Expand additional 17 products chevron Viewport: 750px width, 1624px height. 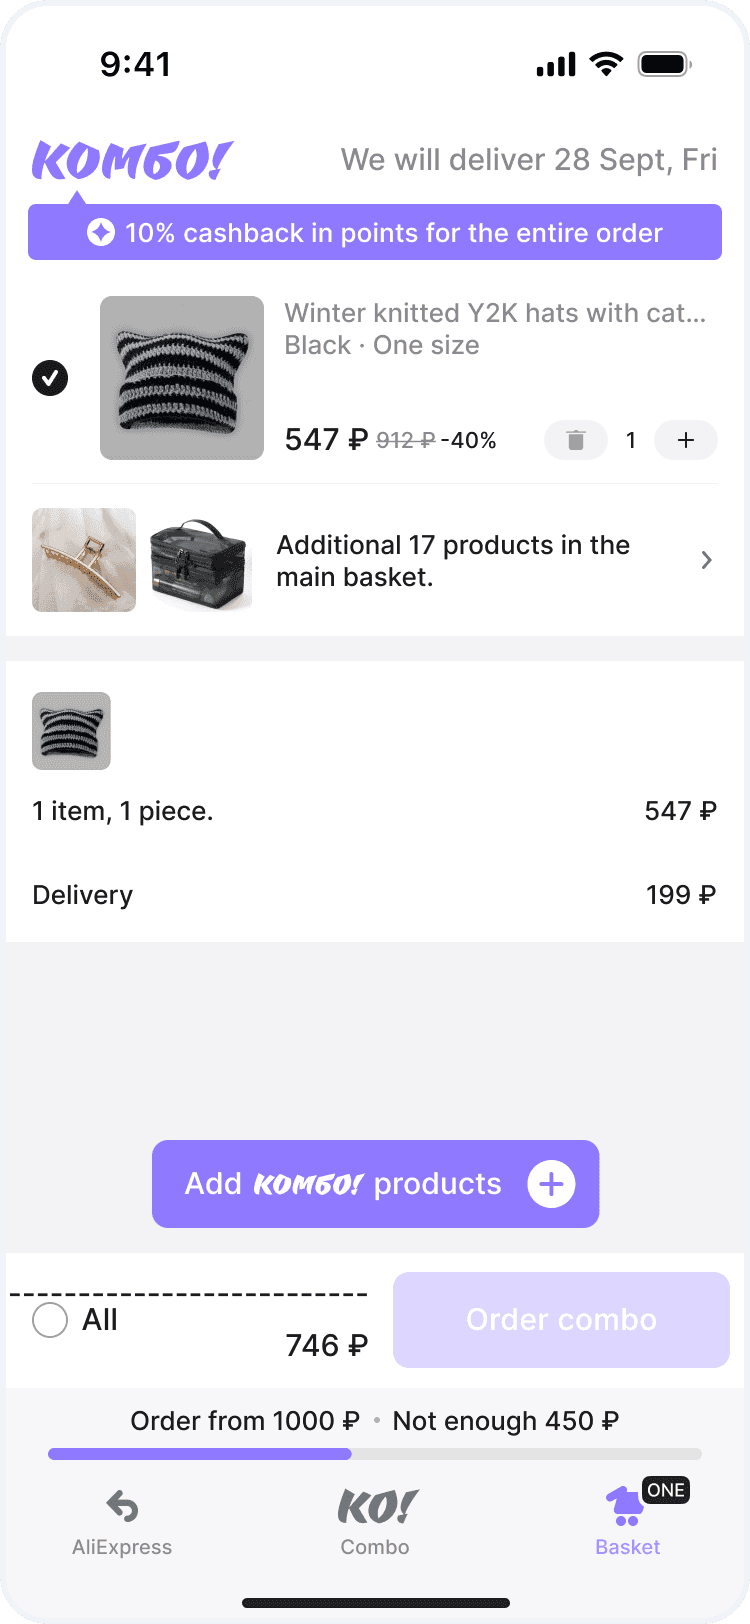click(x=706, y=560)
